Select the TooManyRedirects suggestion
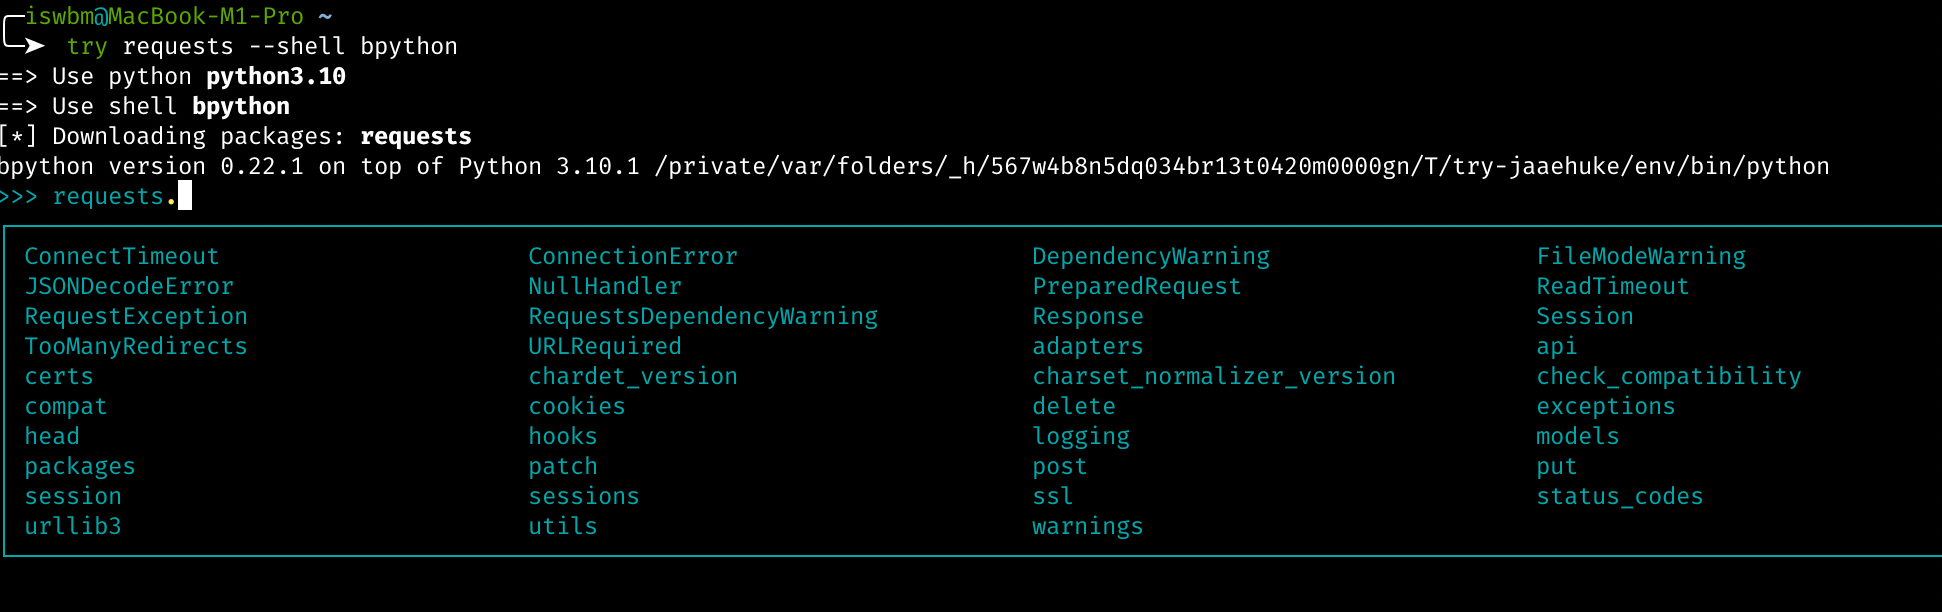This screenshot has height=612, width=1942. pyautogui.click(x=135, y=347)
